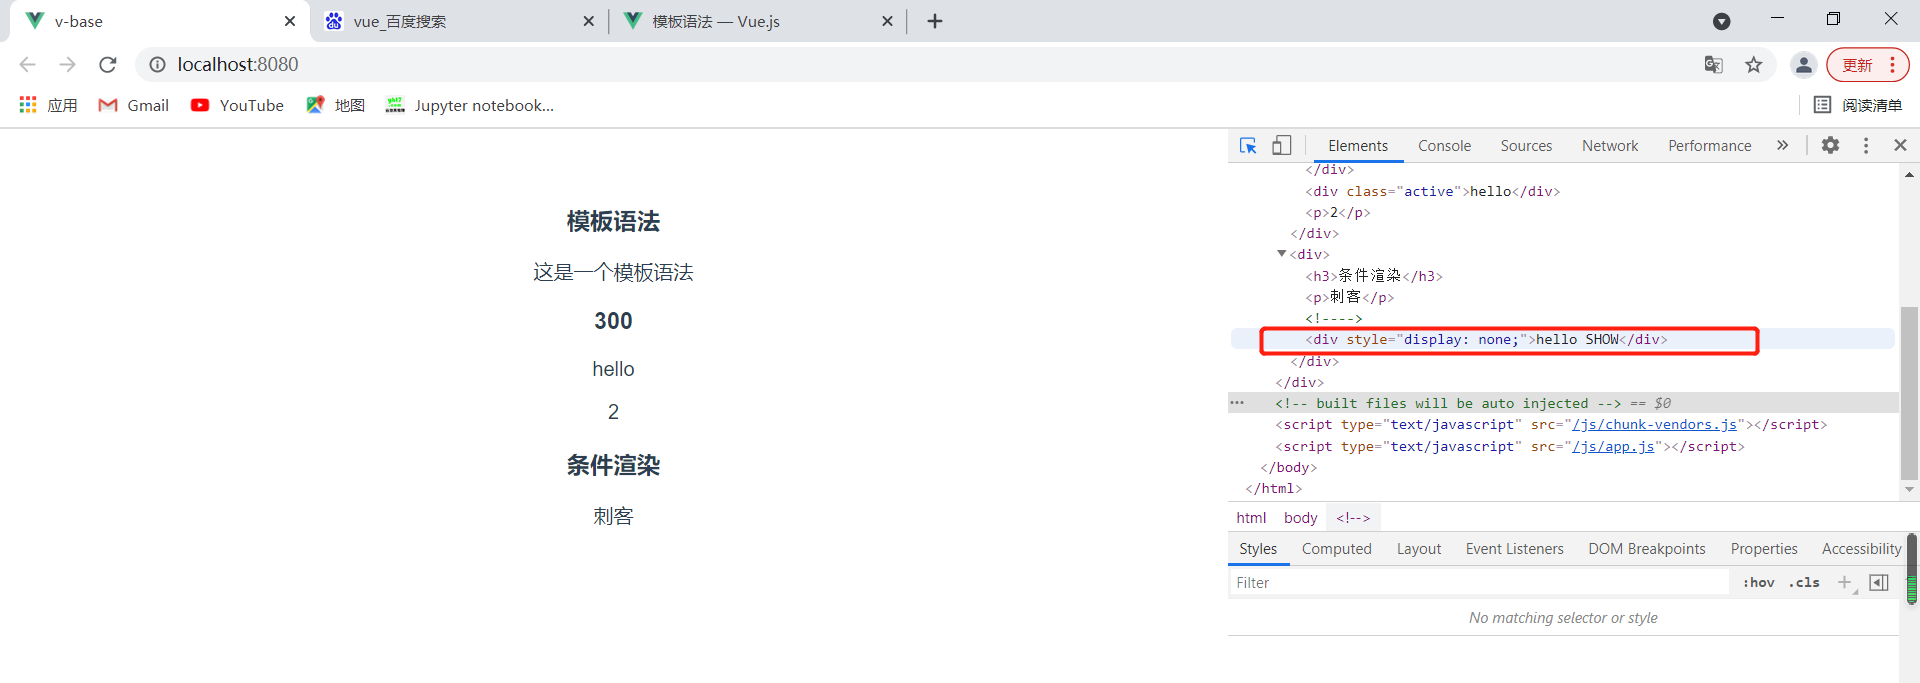
Task: Close the vue_百度搜索 tab
Action: (x=588, y=21)
